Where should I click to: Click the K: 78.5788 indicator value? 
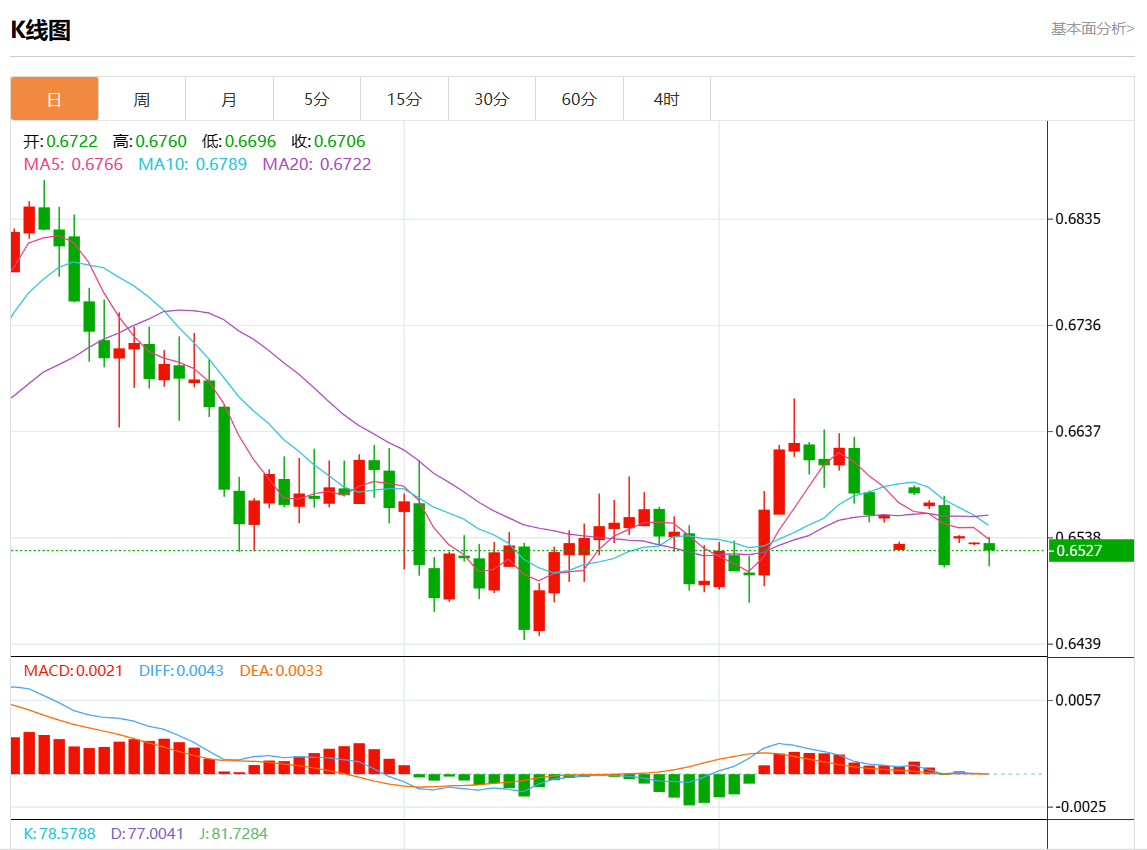point(60,833)
